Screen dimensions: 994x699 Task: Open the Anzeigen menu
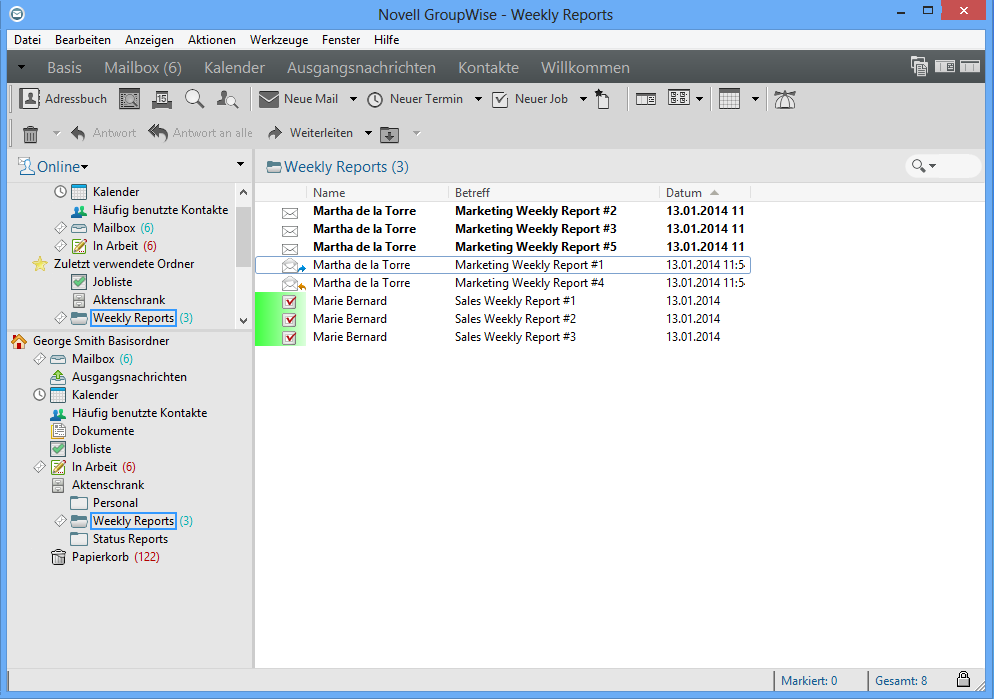(x=149, y=39)
